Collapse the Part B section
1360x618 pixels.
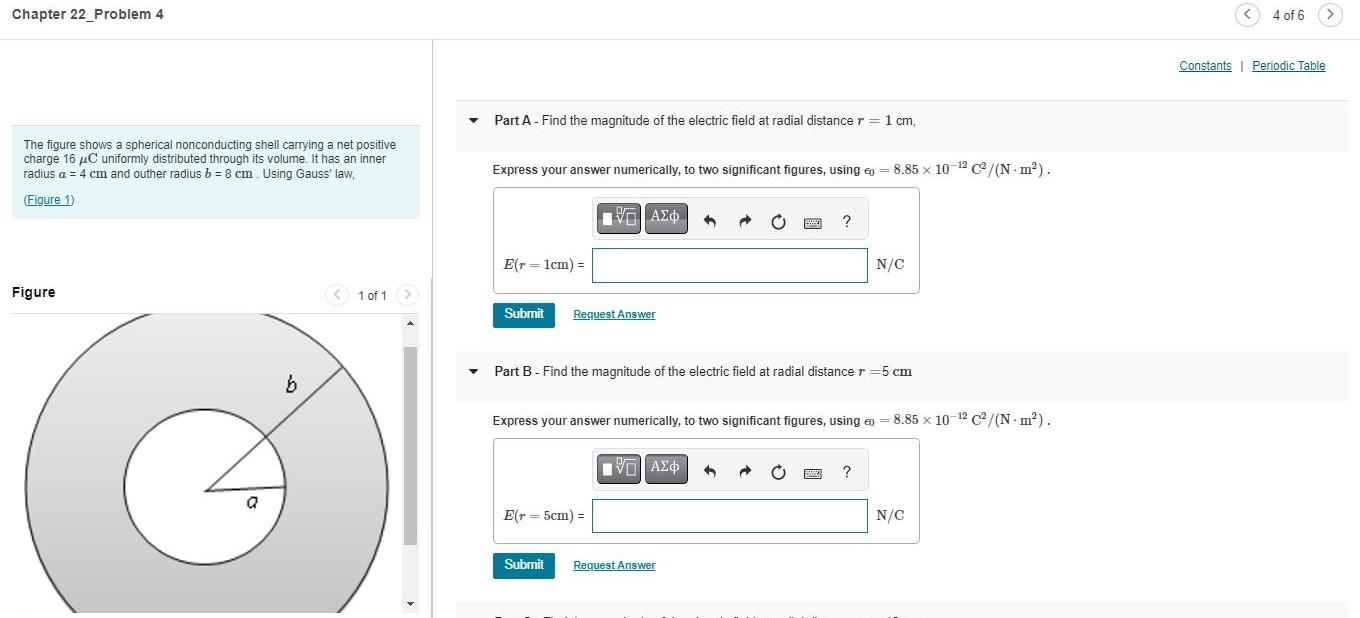click(474, 372)
